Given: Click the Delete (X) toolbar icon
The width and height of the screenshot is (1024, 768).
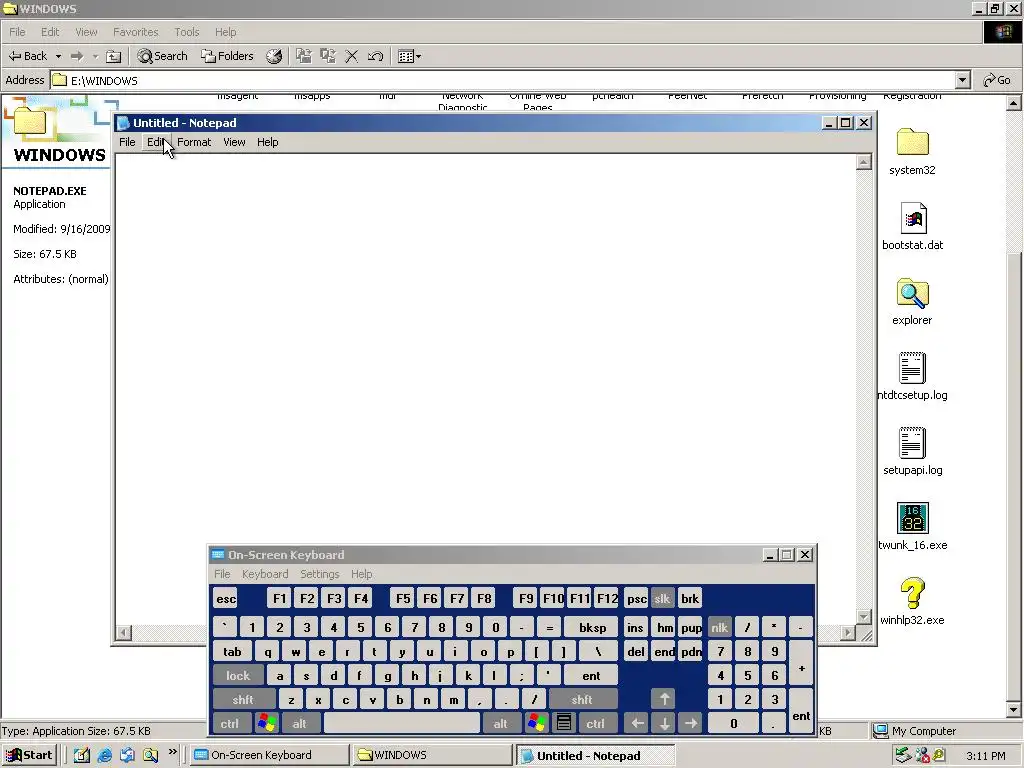Looking at the screenshot, I should [351, 56].
